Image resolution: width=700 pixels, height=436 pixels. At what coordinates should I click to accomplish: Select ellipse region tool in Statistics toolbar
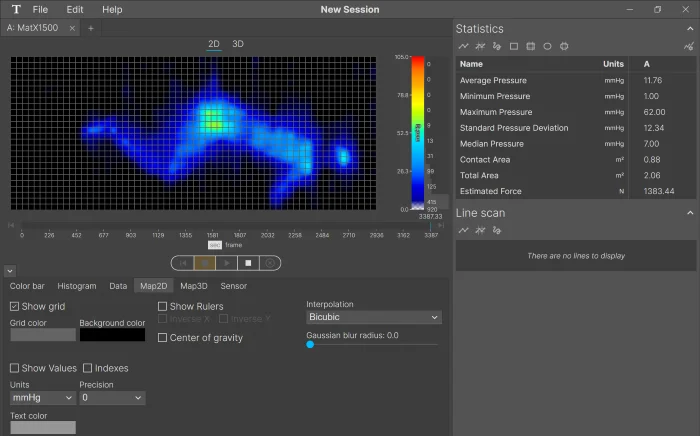[547, 46]
